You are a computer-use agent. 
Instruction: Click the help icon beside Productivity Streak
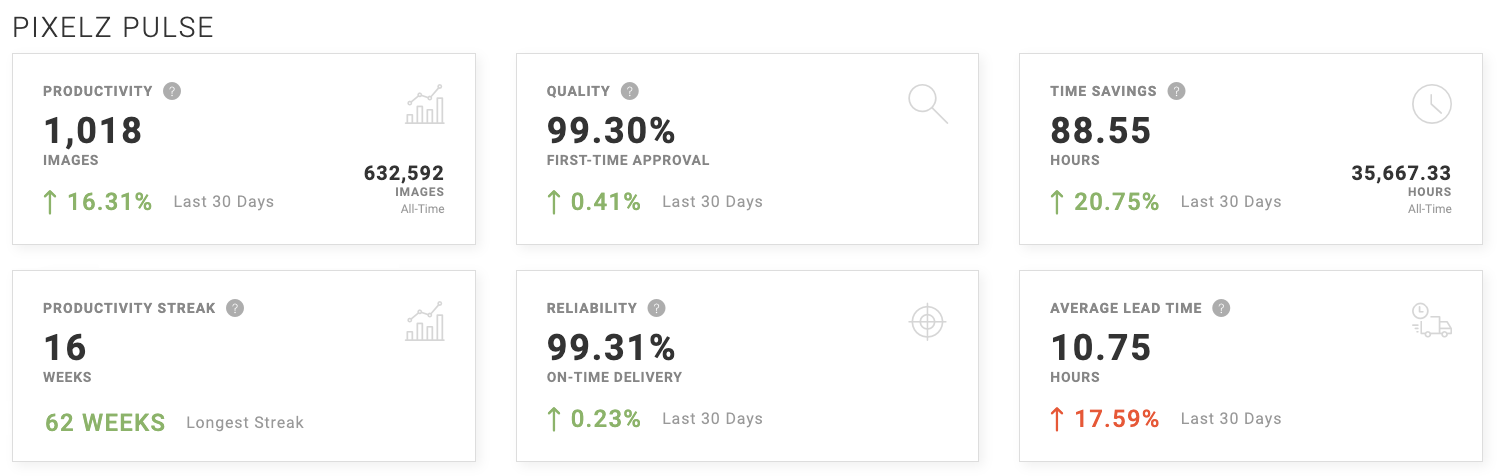pyautogui.click(x=235, y=308)
